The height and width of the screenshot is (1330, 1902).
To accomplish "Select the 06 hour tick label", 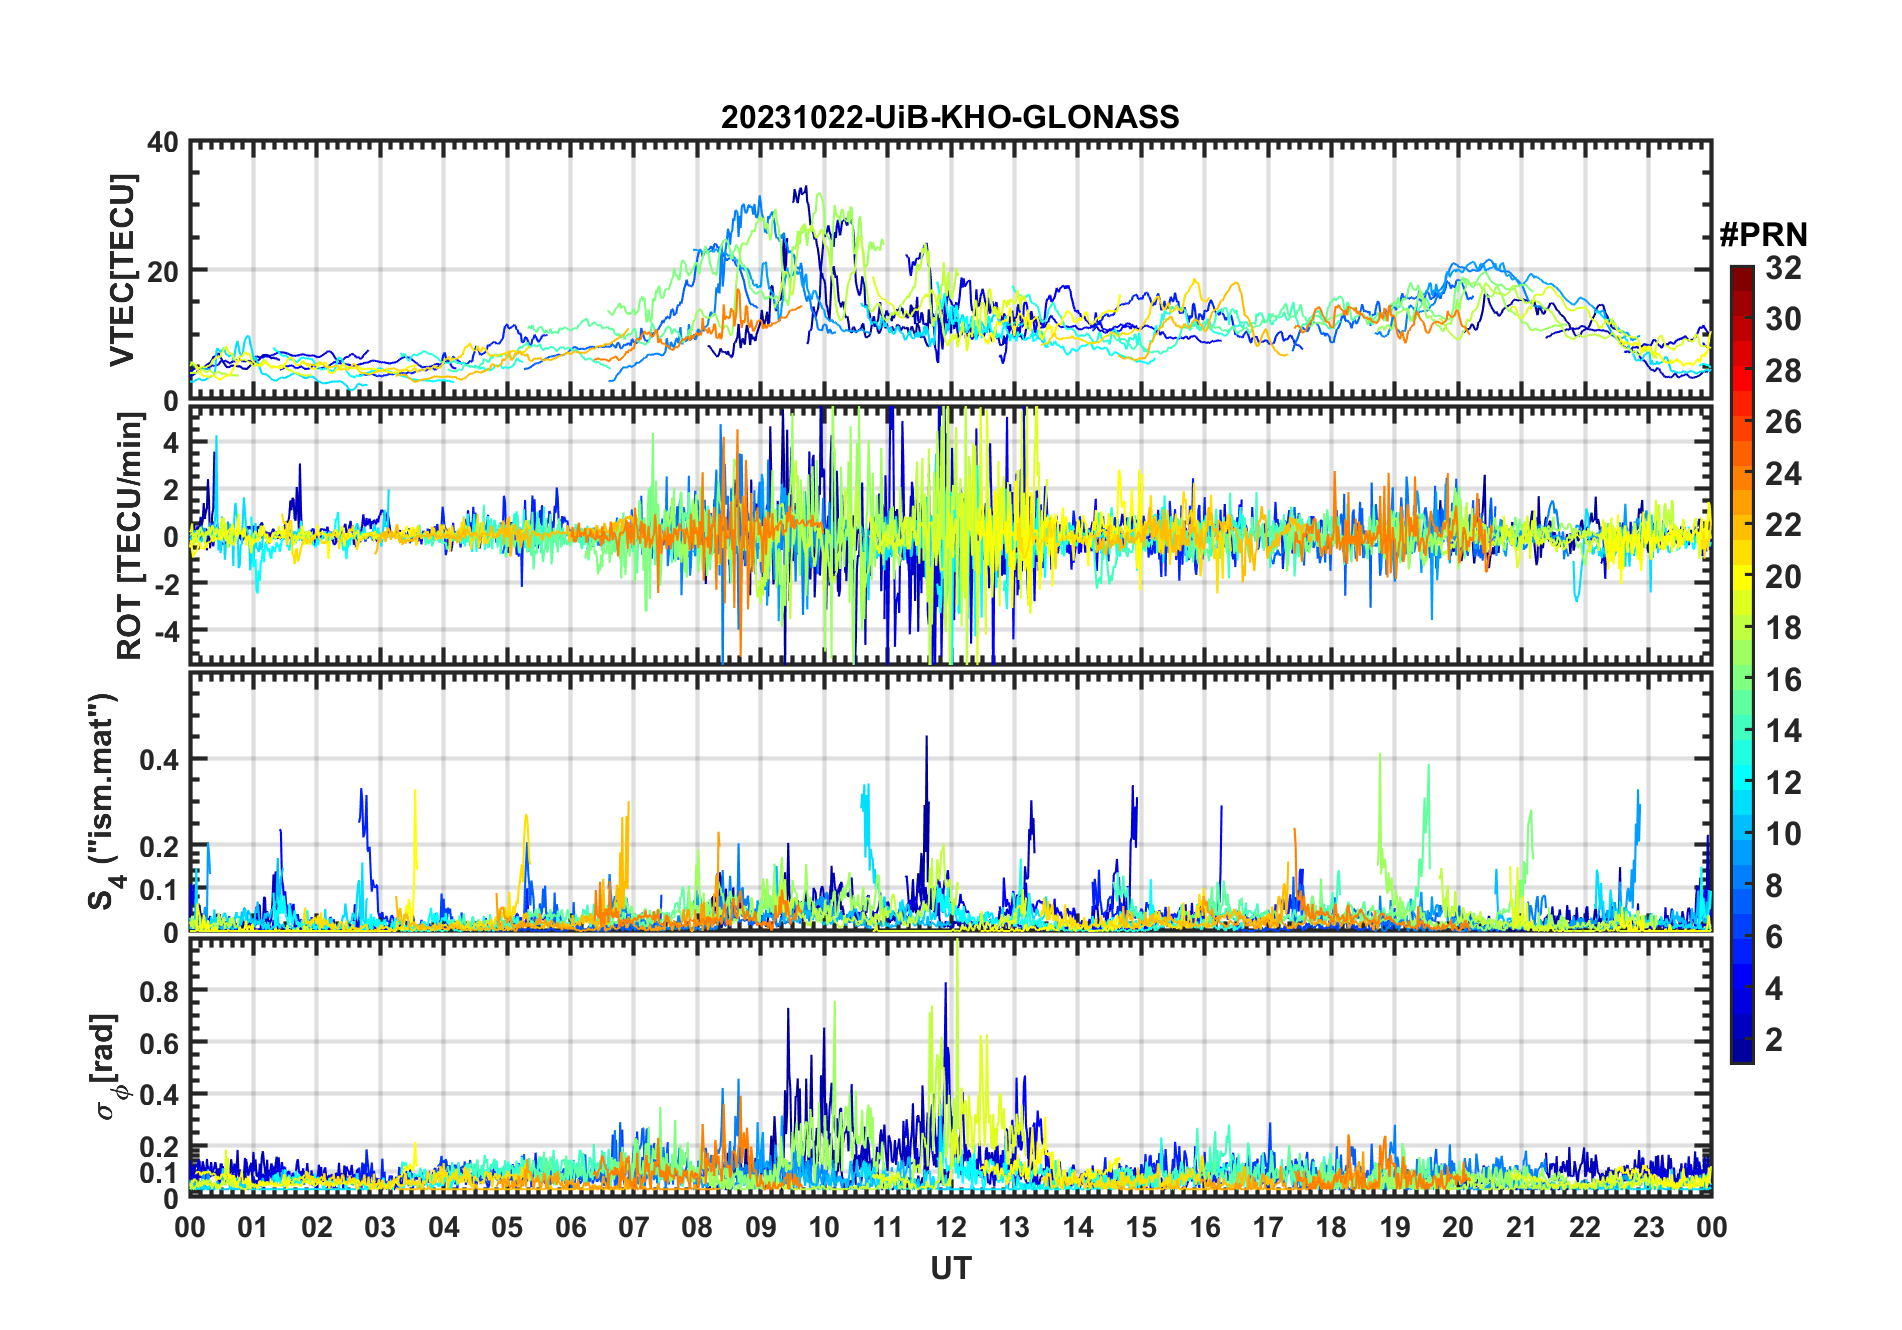I will pyautogui.click(x=571, y=1227).
